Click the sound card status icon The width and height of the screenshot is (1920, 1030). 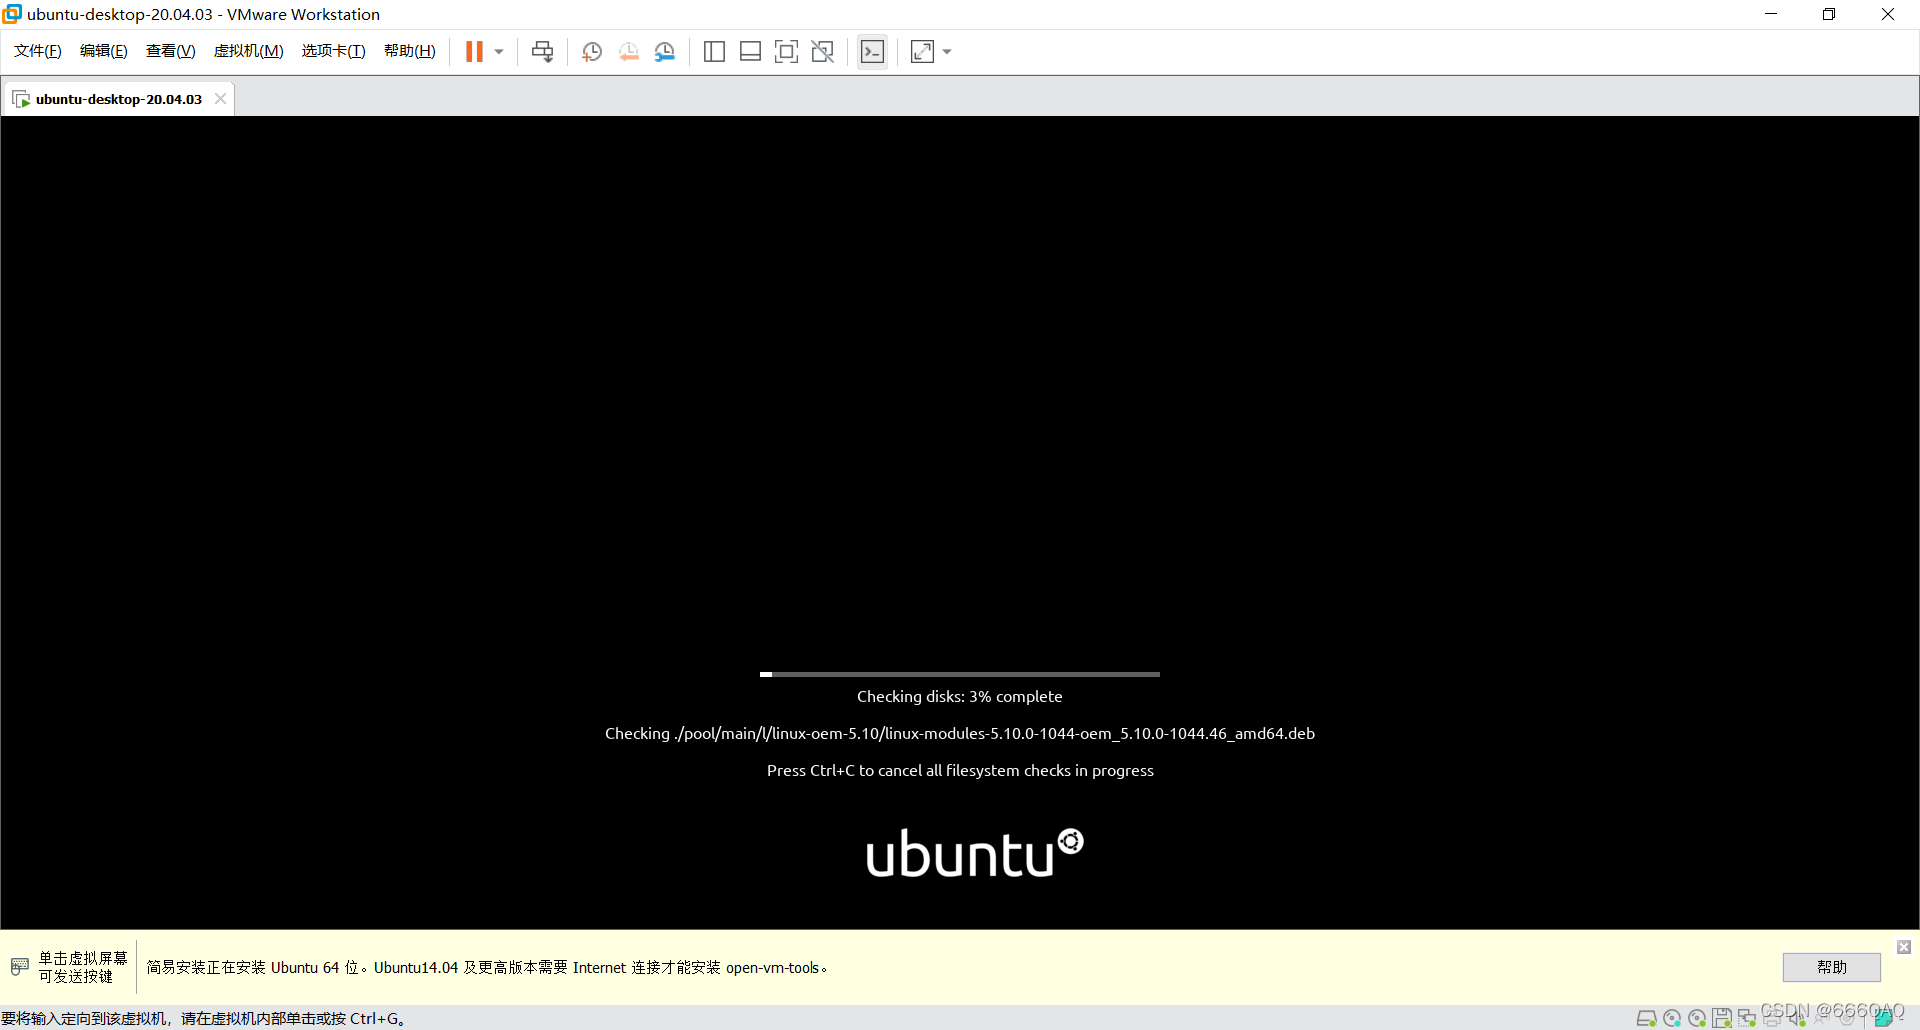1797,1018
